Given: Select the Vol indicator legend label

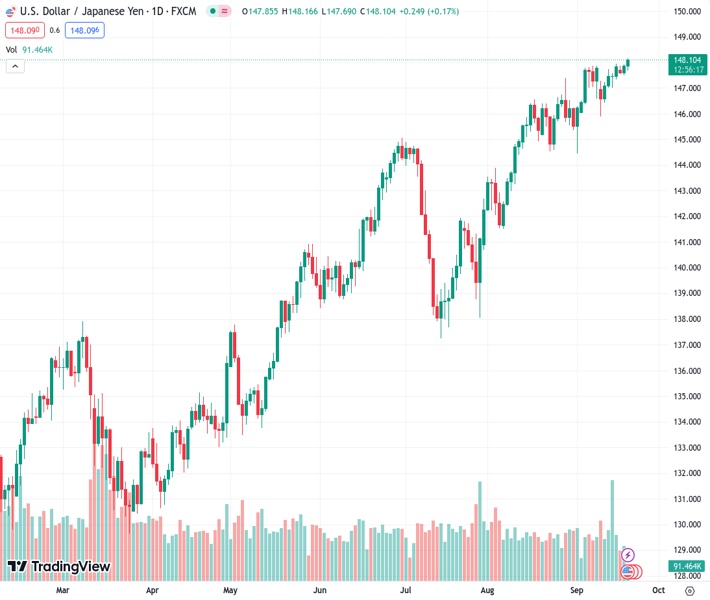Looking at the screenshot, I should click(x=11, y=49).
